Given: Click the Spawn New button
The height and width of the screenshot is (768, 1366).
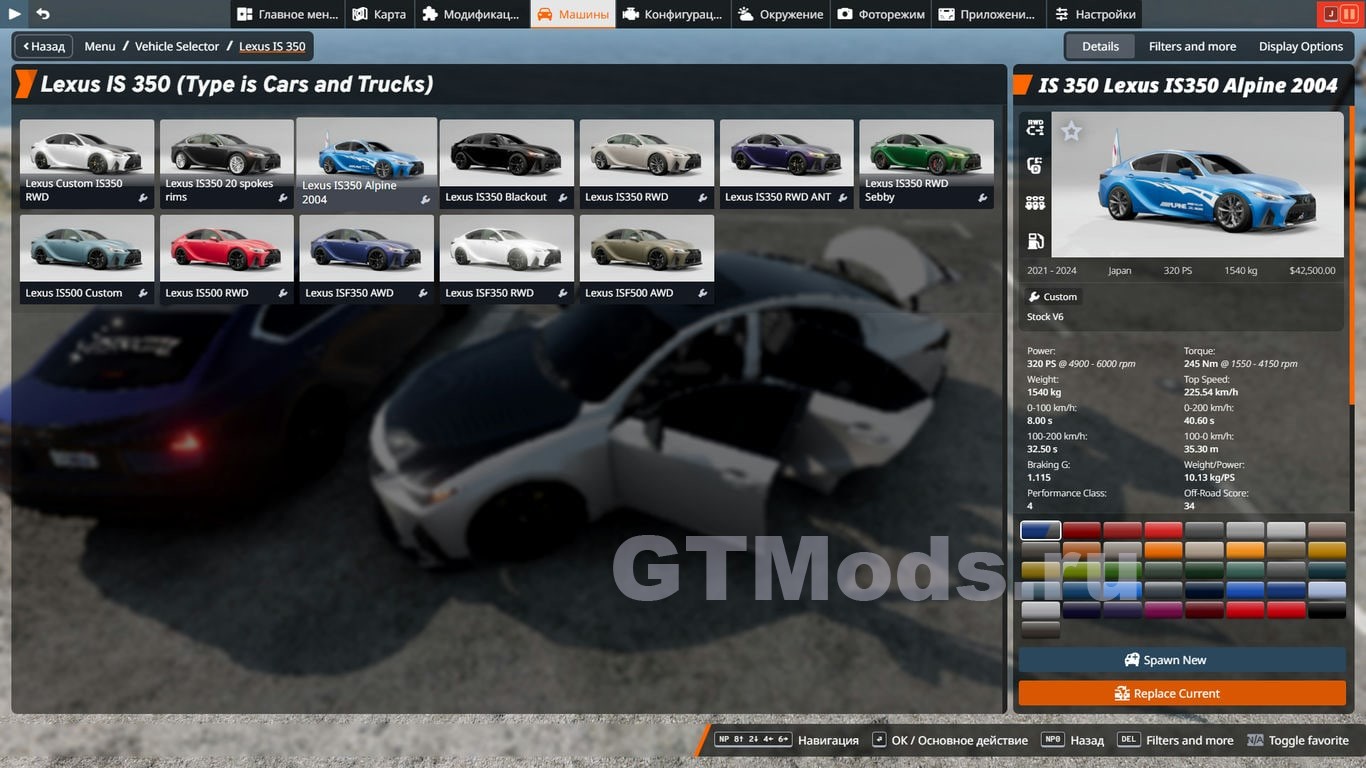Looking at the screenshot, I should (x=1182, y=660).
